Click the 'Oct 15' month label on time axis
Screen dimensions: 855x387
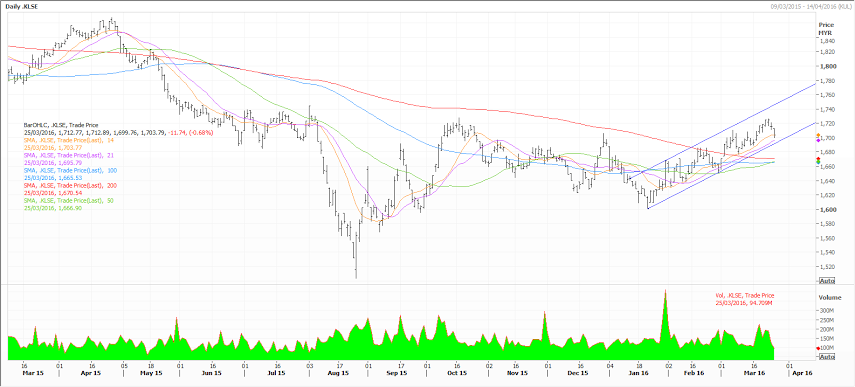(x=457, y=373)
